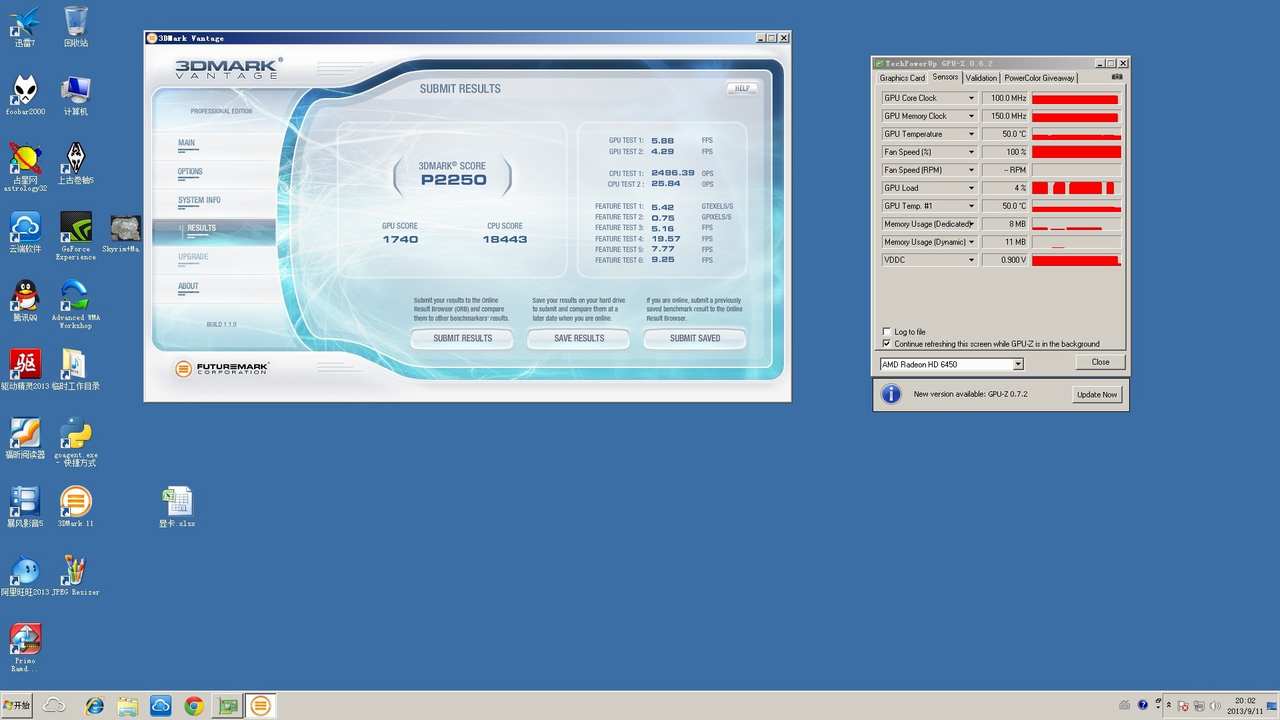
Task: Expand the Fan Speed (RPM) sensor dropdown
Action: coord(971,170)
